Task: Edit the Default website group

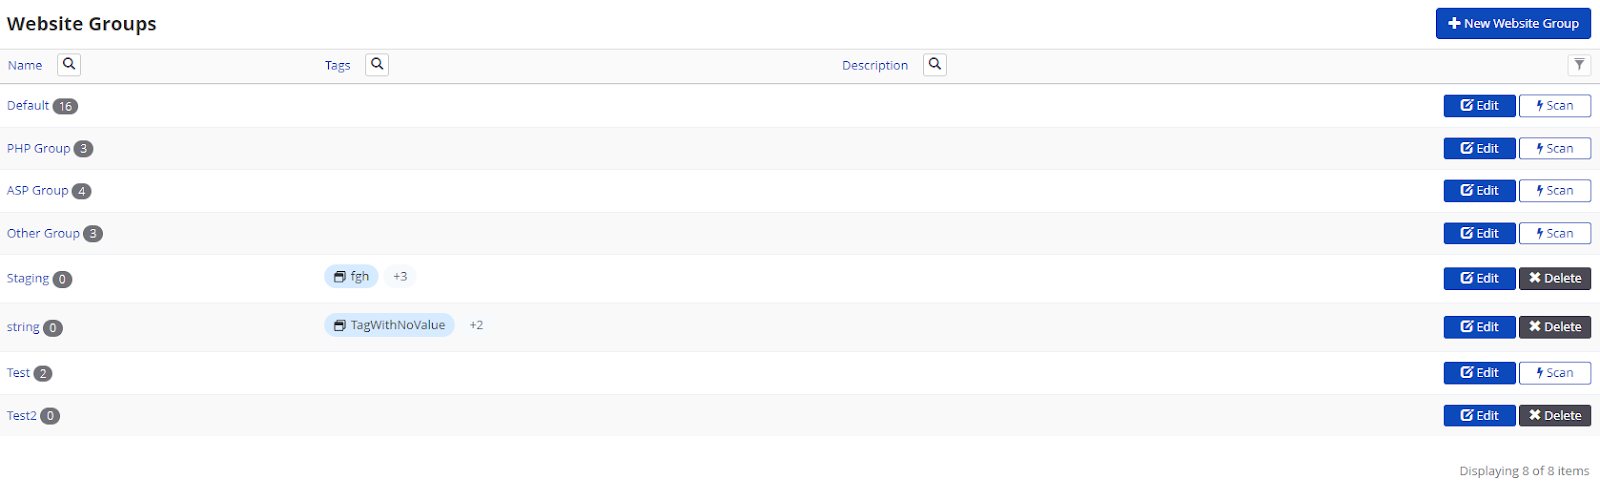Action: pos(1479,106)
